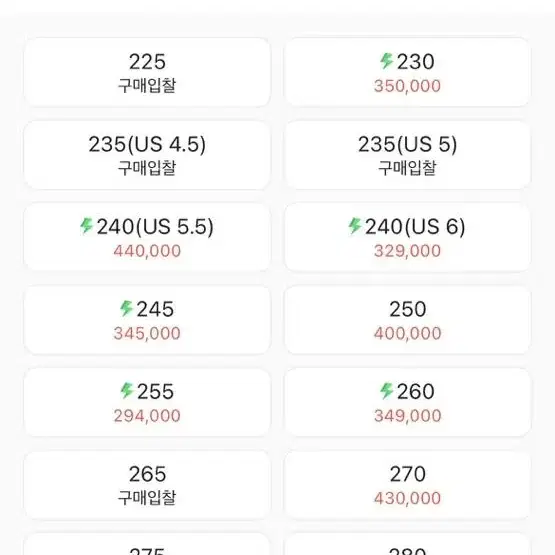This screenshot has width=555, height=555.
Task: Select partially visible size 275 card
Action: (147, 544)
